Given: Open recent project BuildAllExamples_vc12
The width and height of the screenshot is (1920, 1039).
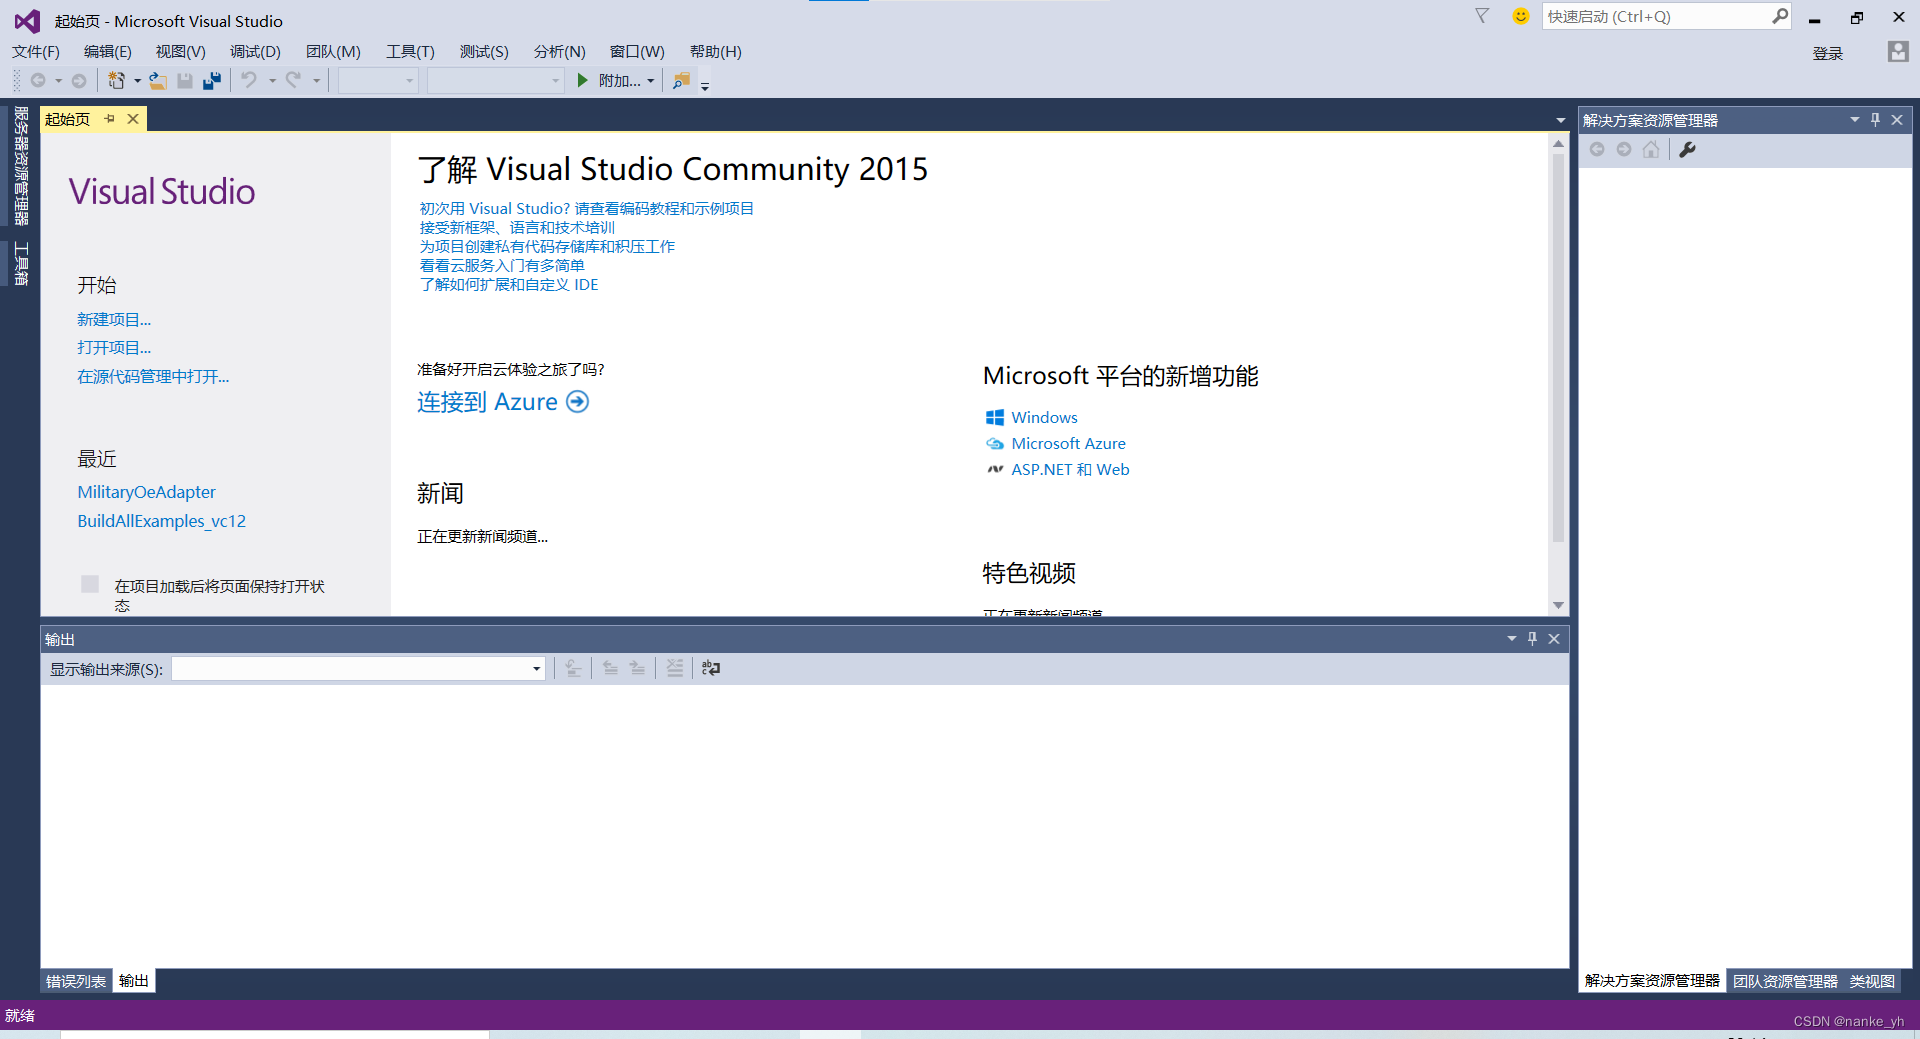Looking at the screenshot, I should [162, 521].
